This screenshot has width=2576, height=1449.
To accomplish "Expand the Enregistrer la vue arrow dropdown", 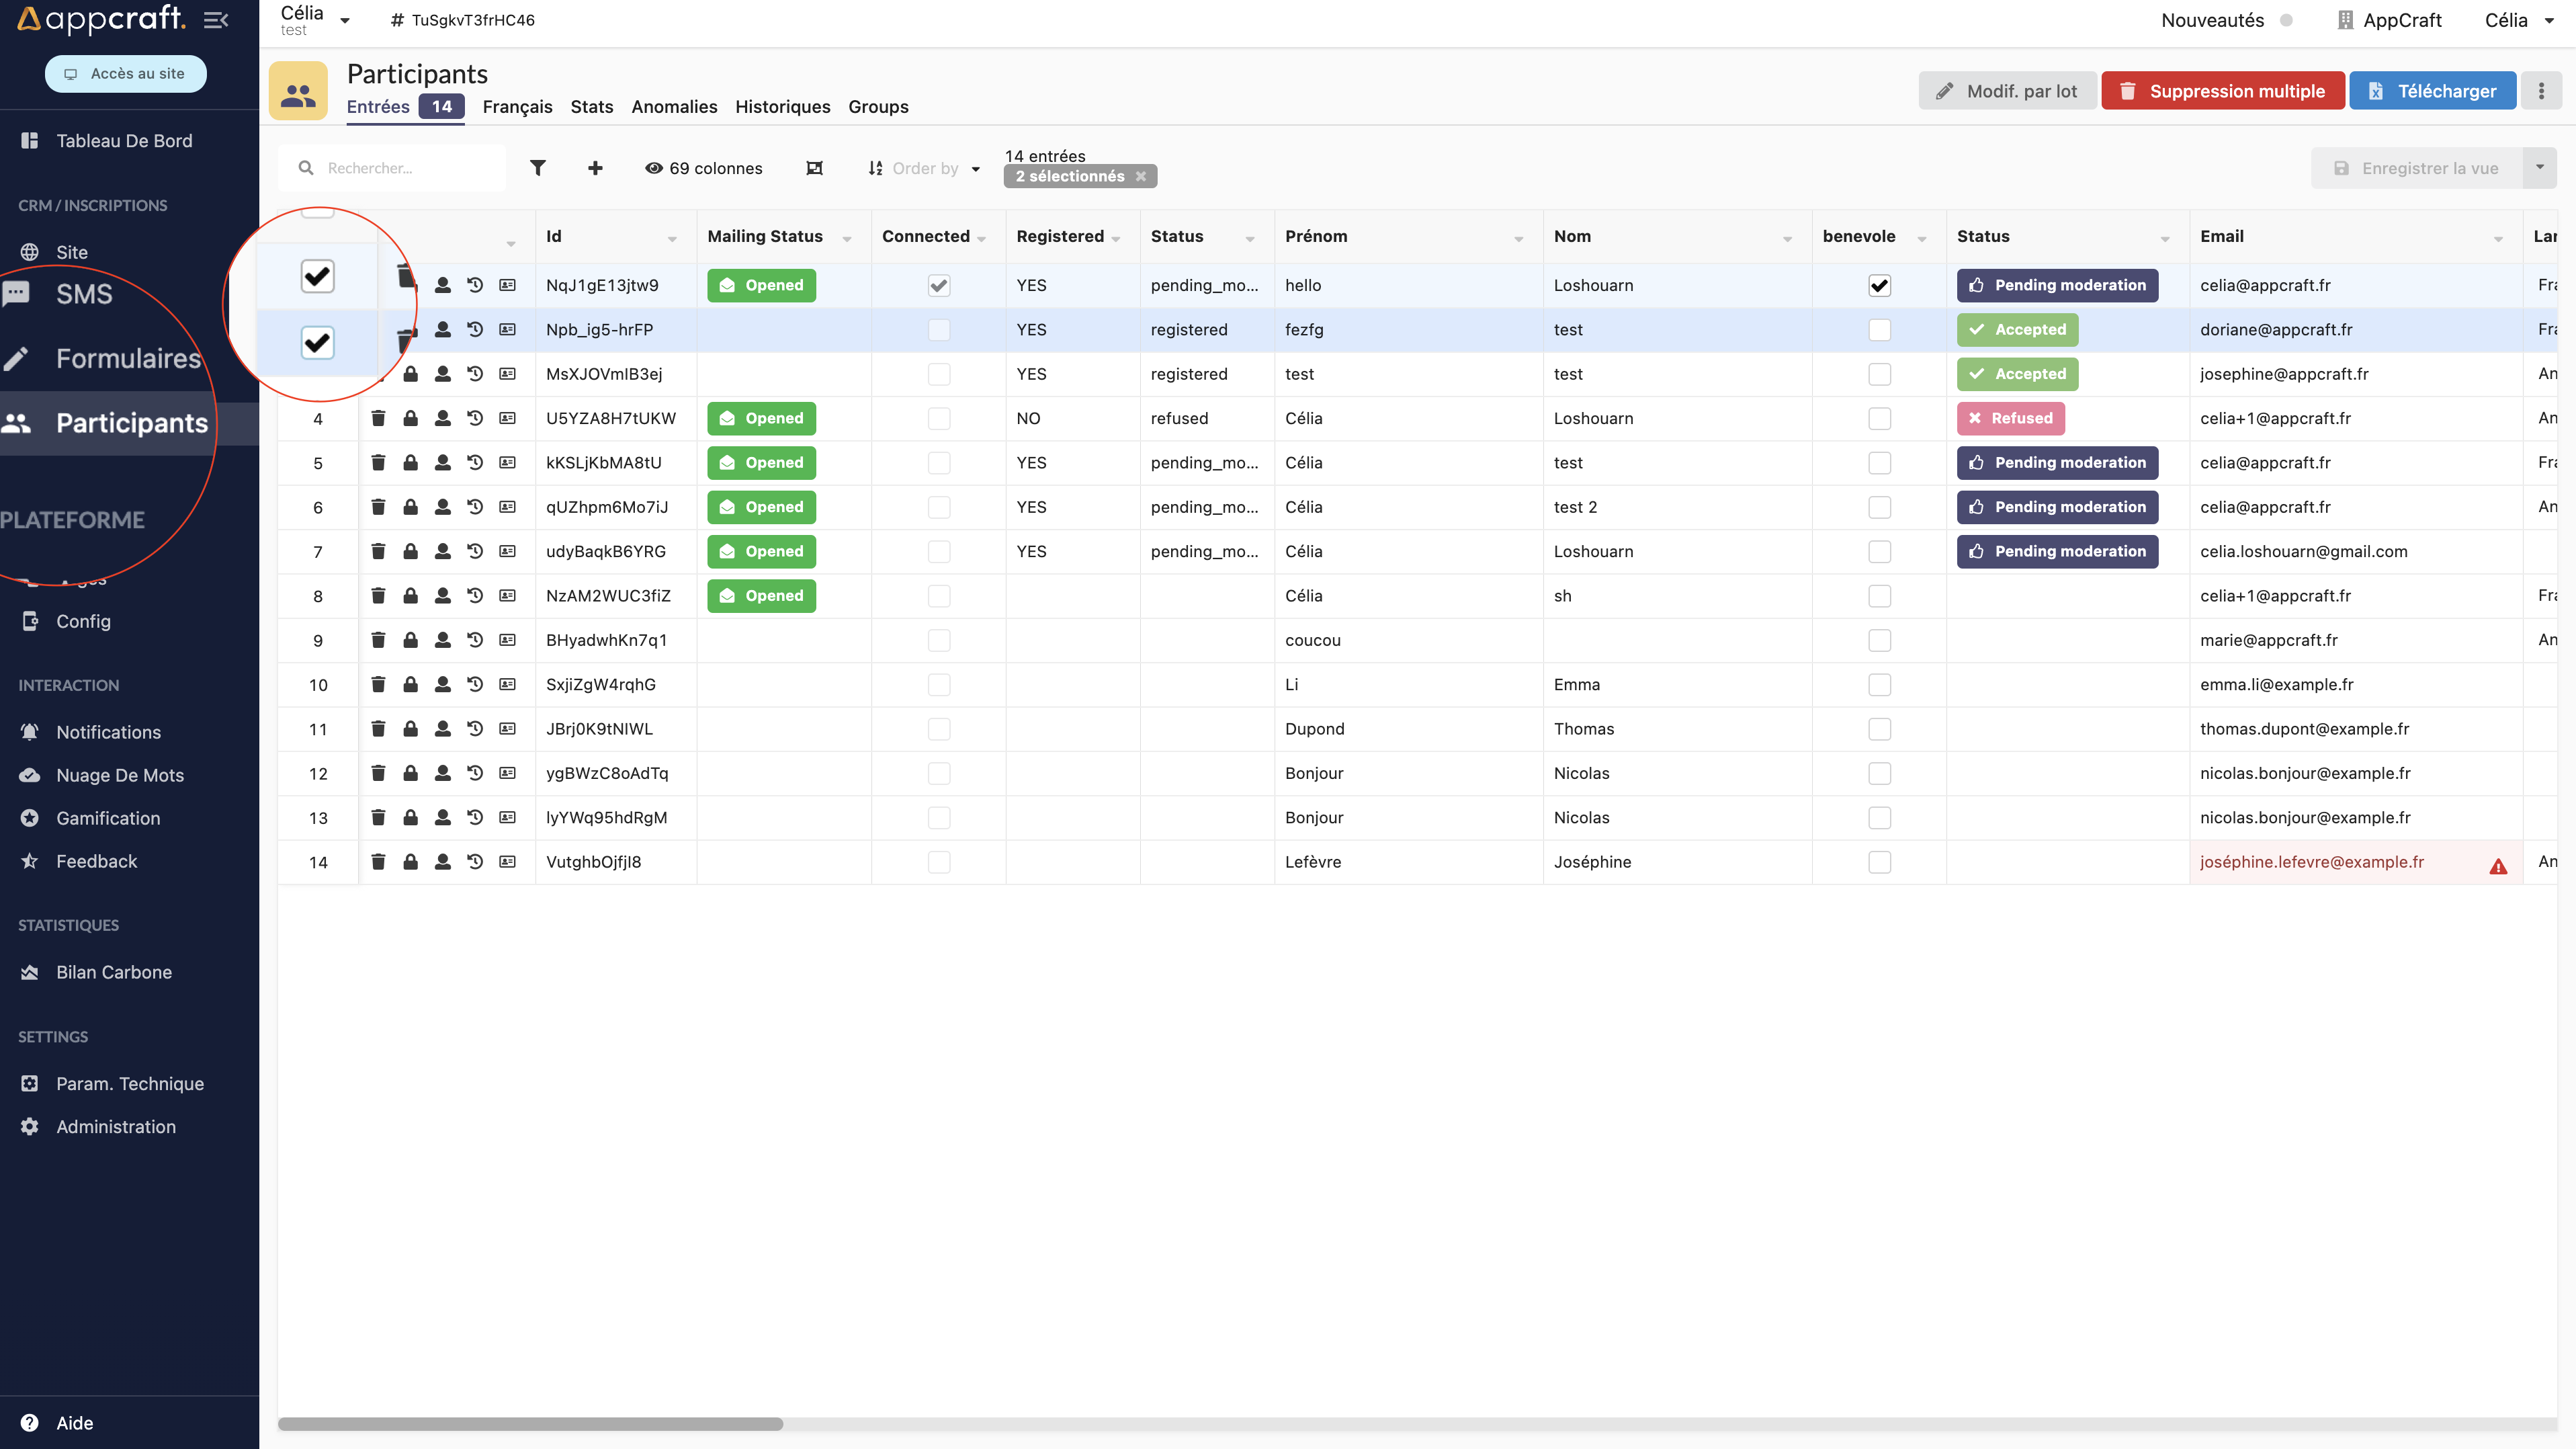I will (x=2539, y=168).
